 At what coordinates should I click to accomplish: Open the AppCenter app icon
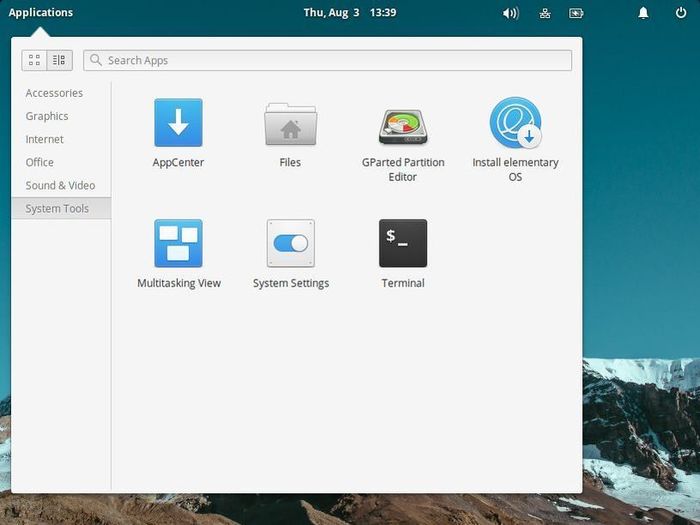pyautogui.click(x=178, y=123)
